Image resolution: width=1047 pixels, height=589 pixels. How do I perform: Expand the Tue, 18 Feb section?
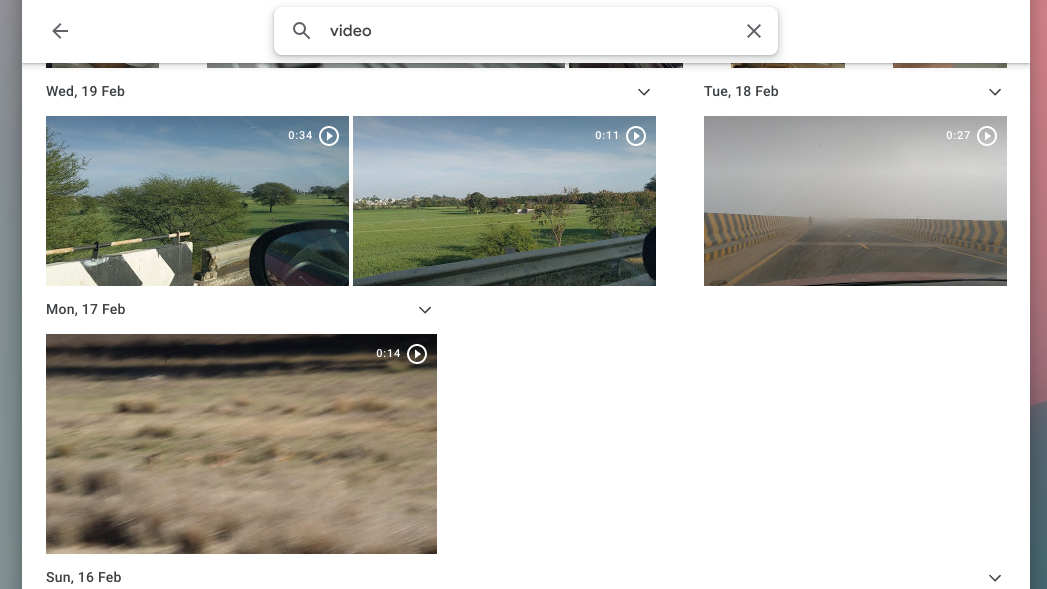coord(995,91)
